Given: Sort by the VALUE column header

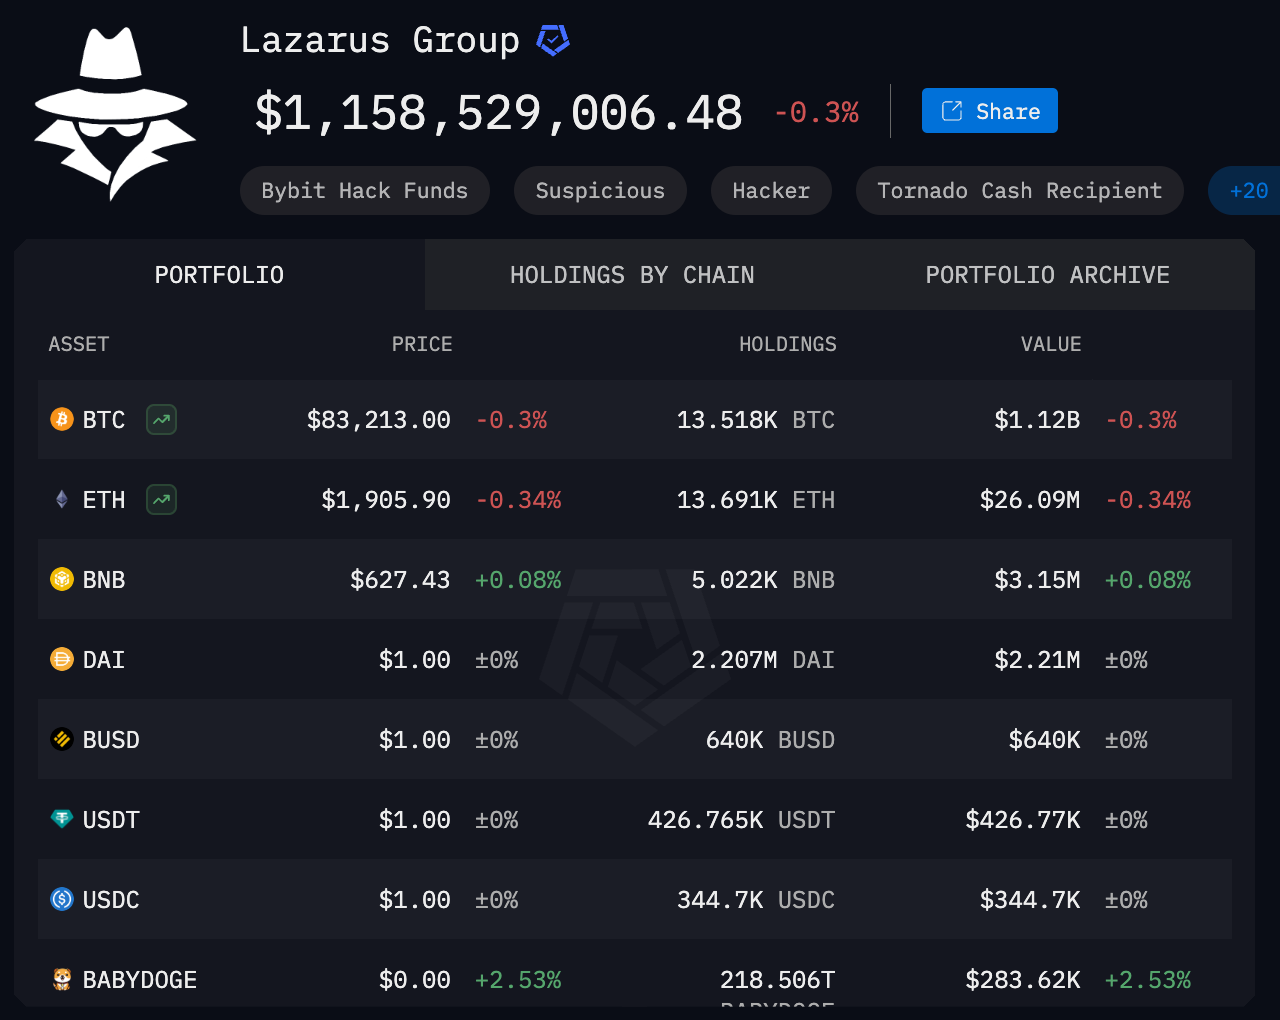Looking at the screenshot, I should 1051,344.
